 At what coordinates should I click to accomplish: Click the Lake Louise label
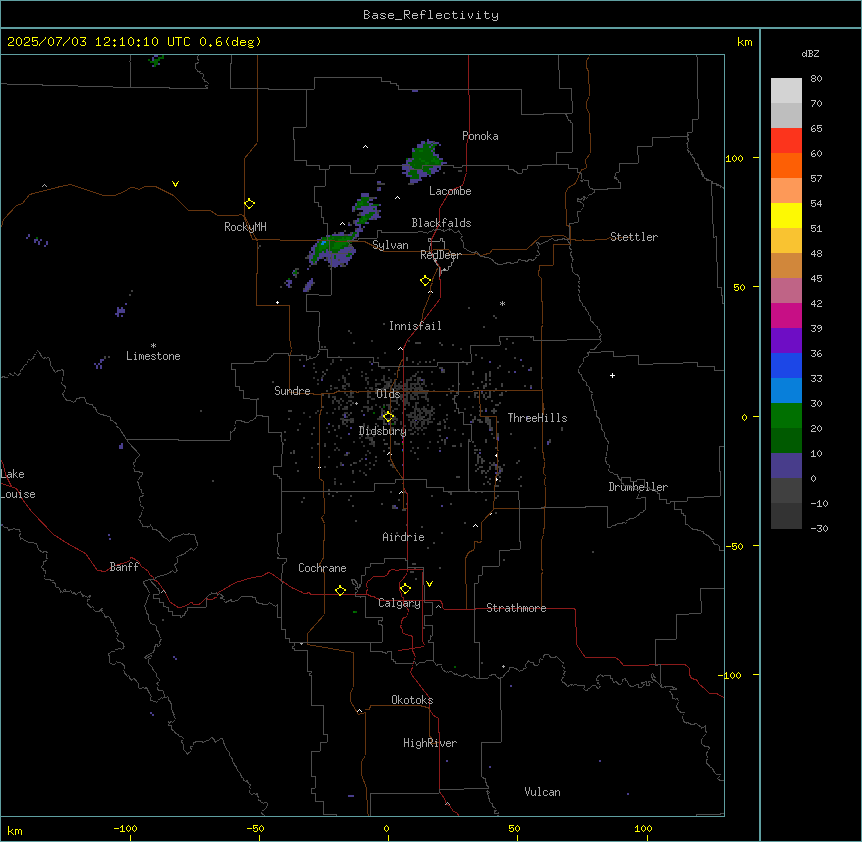[18, 484]
